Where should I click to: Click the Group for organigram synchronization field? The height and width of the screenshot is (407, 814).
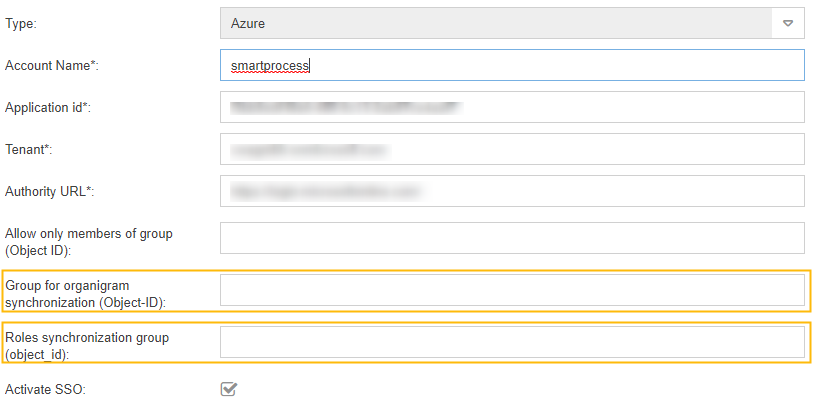[x=512, y=290]
